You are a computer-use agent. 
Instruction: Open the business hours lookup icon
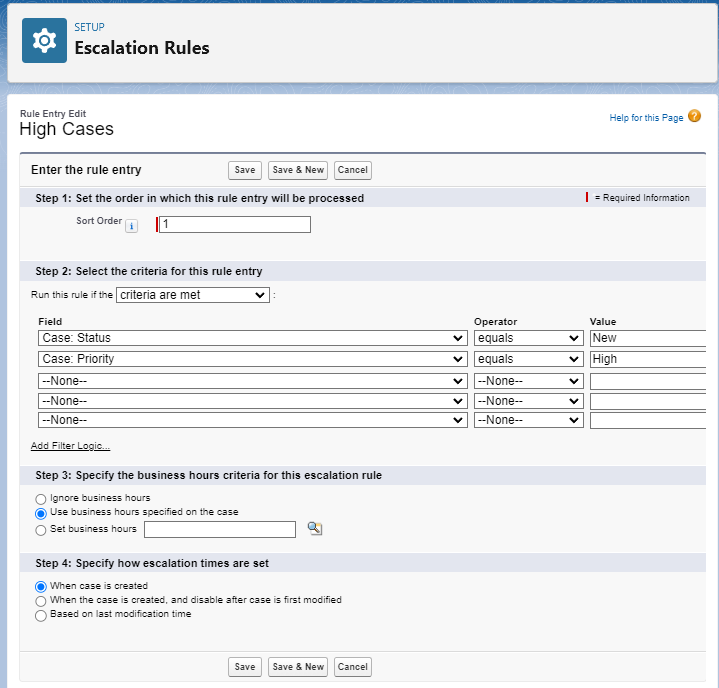[x=315, y=529]
